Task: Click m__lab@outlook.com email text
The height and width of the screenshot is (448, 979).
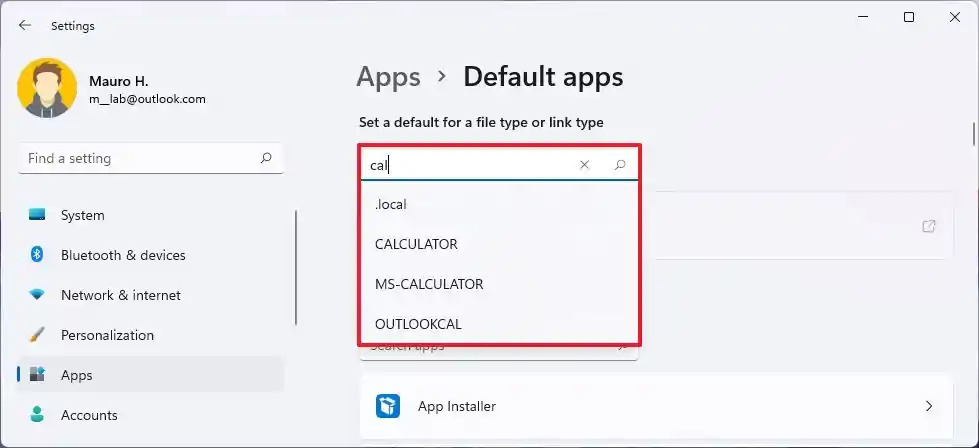Action: pos(147,99)
